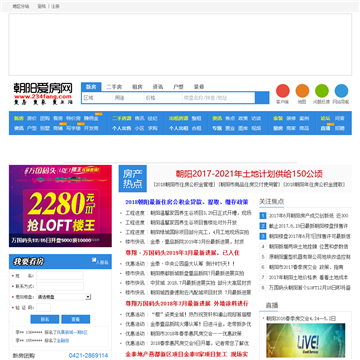Open the orange 地图 circle icon
The image size is (360, 360).
click(302, 91)
